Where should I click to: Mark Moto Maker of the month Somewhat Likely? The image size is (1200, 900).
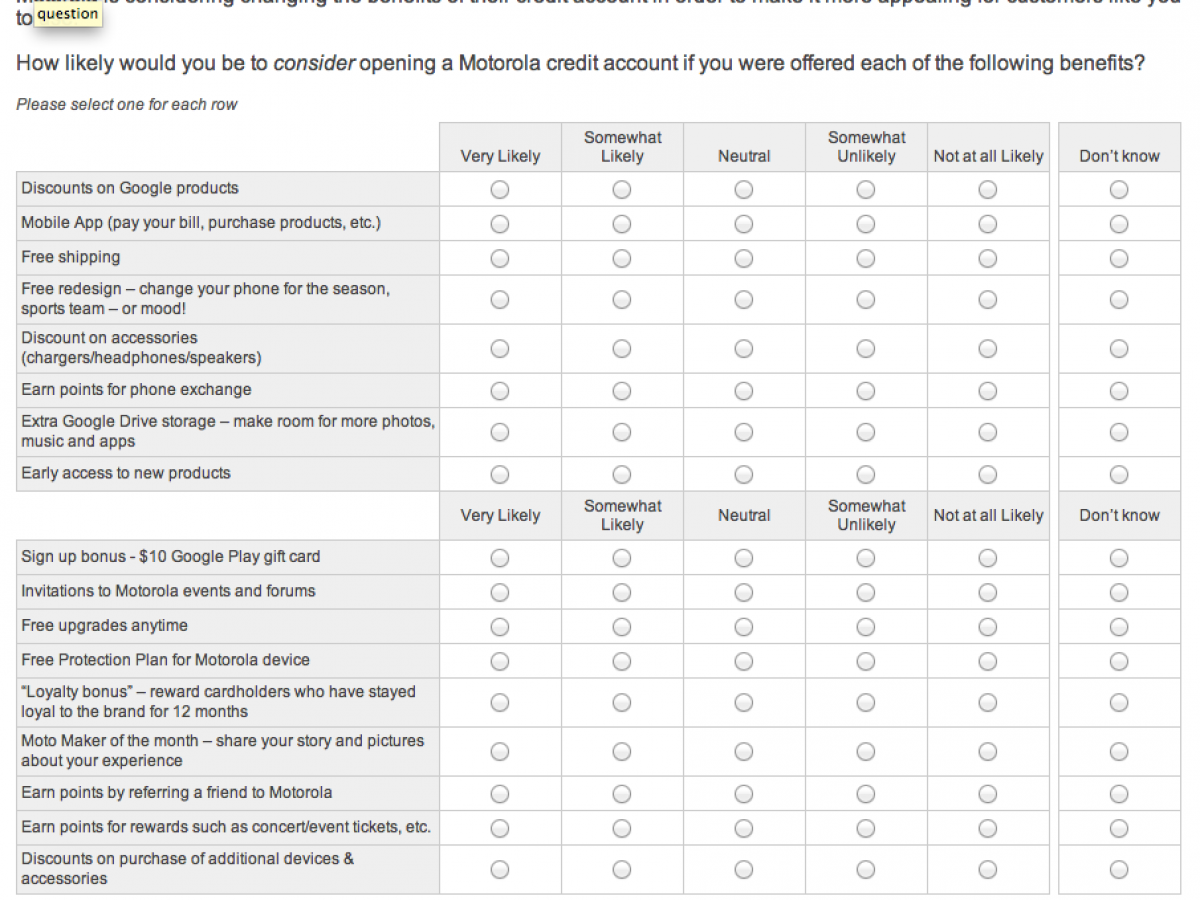point(622,752)
